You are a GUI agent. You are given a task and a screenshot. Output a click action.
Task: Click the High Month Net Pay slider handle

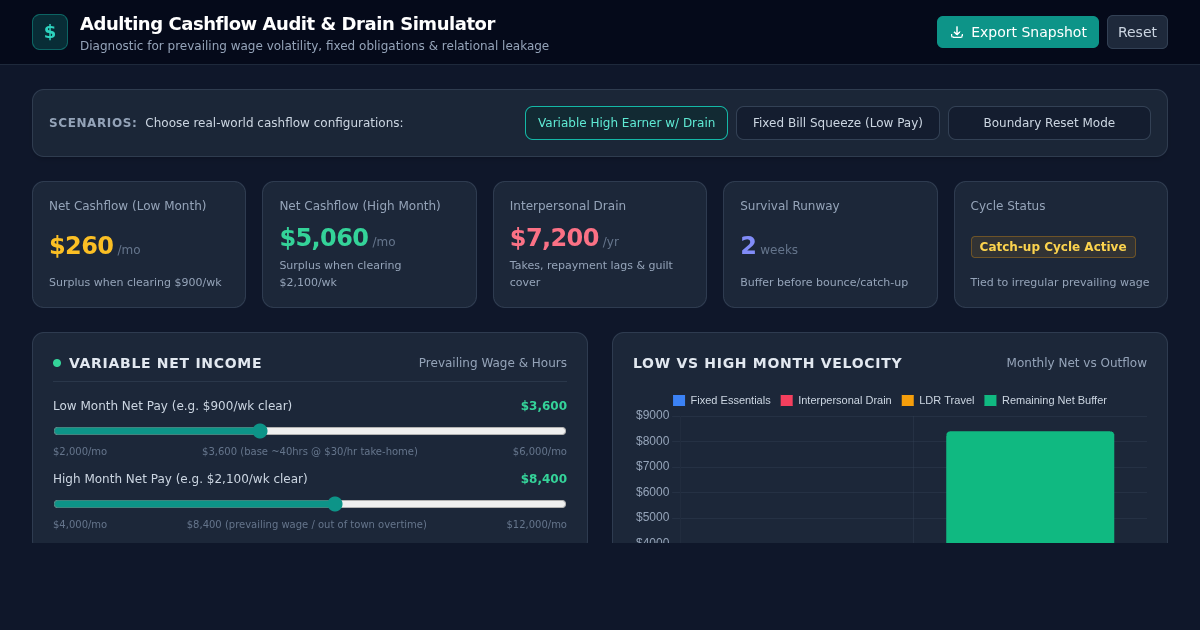[335, 504]
